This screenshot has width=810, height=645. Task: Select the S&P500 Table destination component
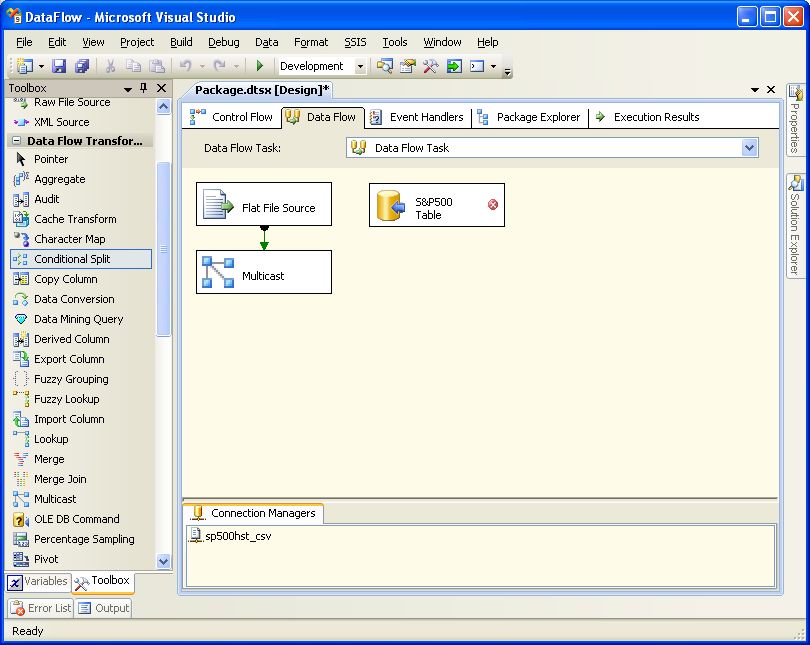[x=437, y=205]
